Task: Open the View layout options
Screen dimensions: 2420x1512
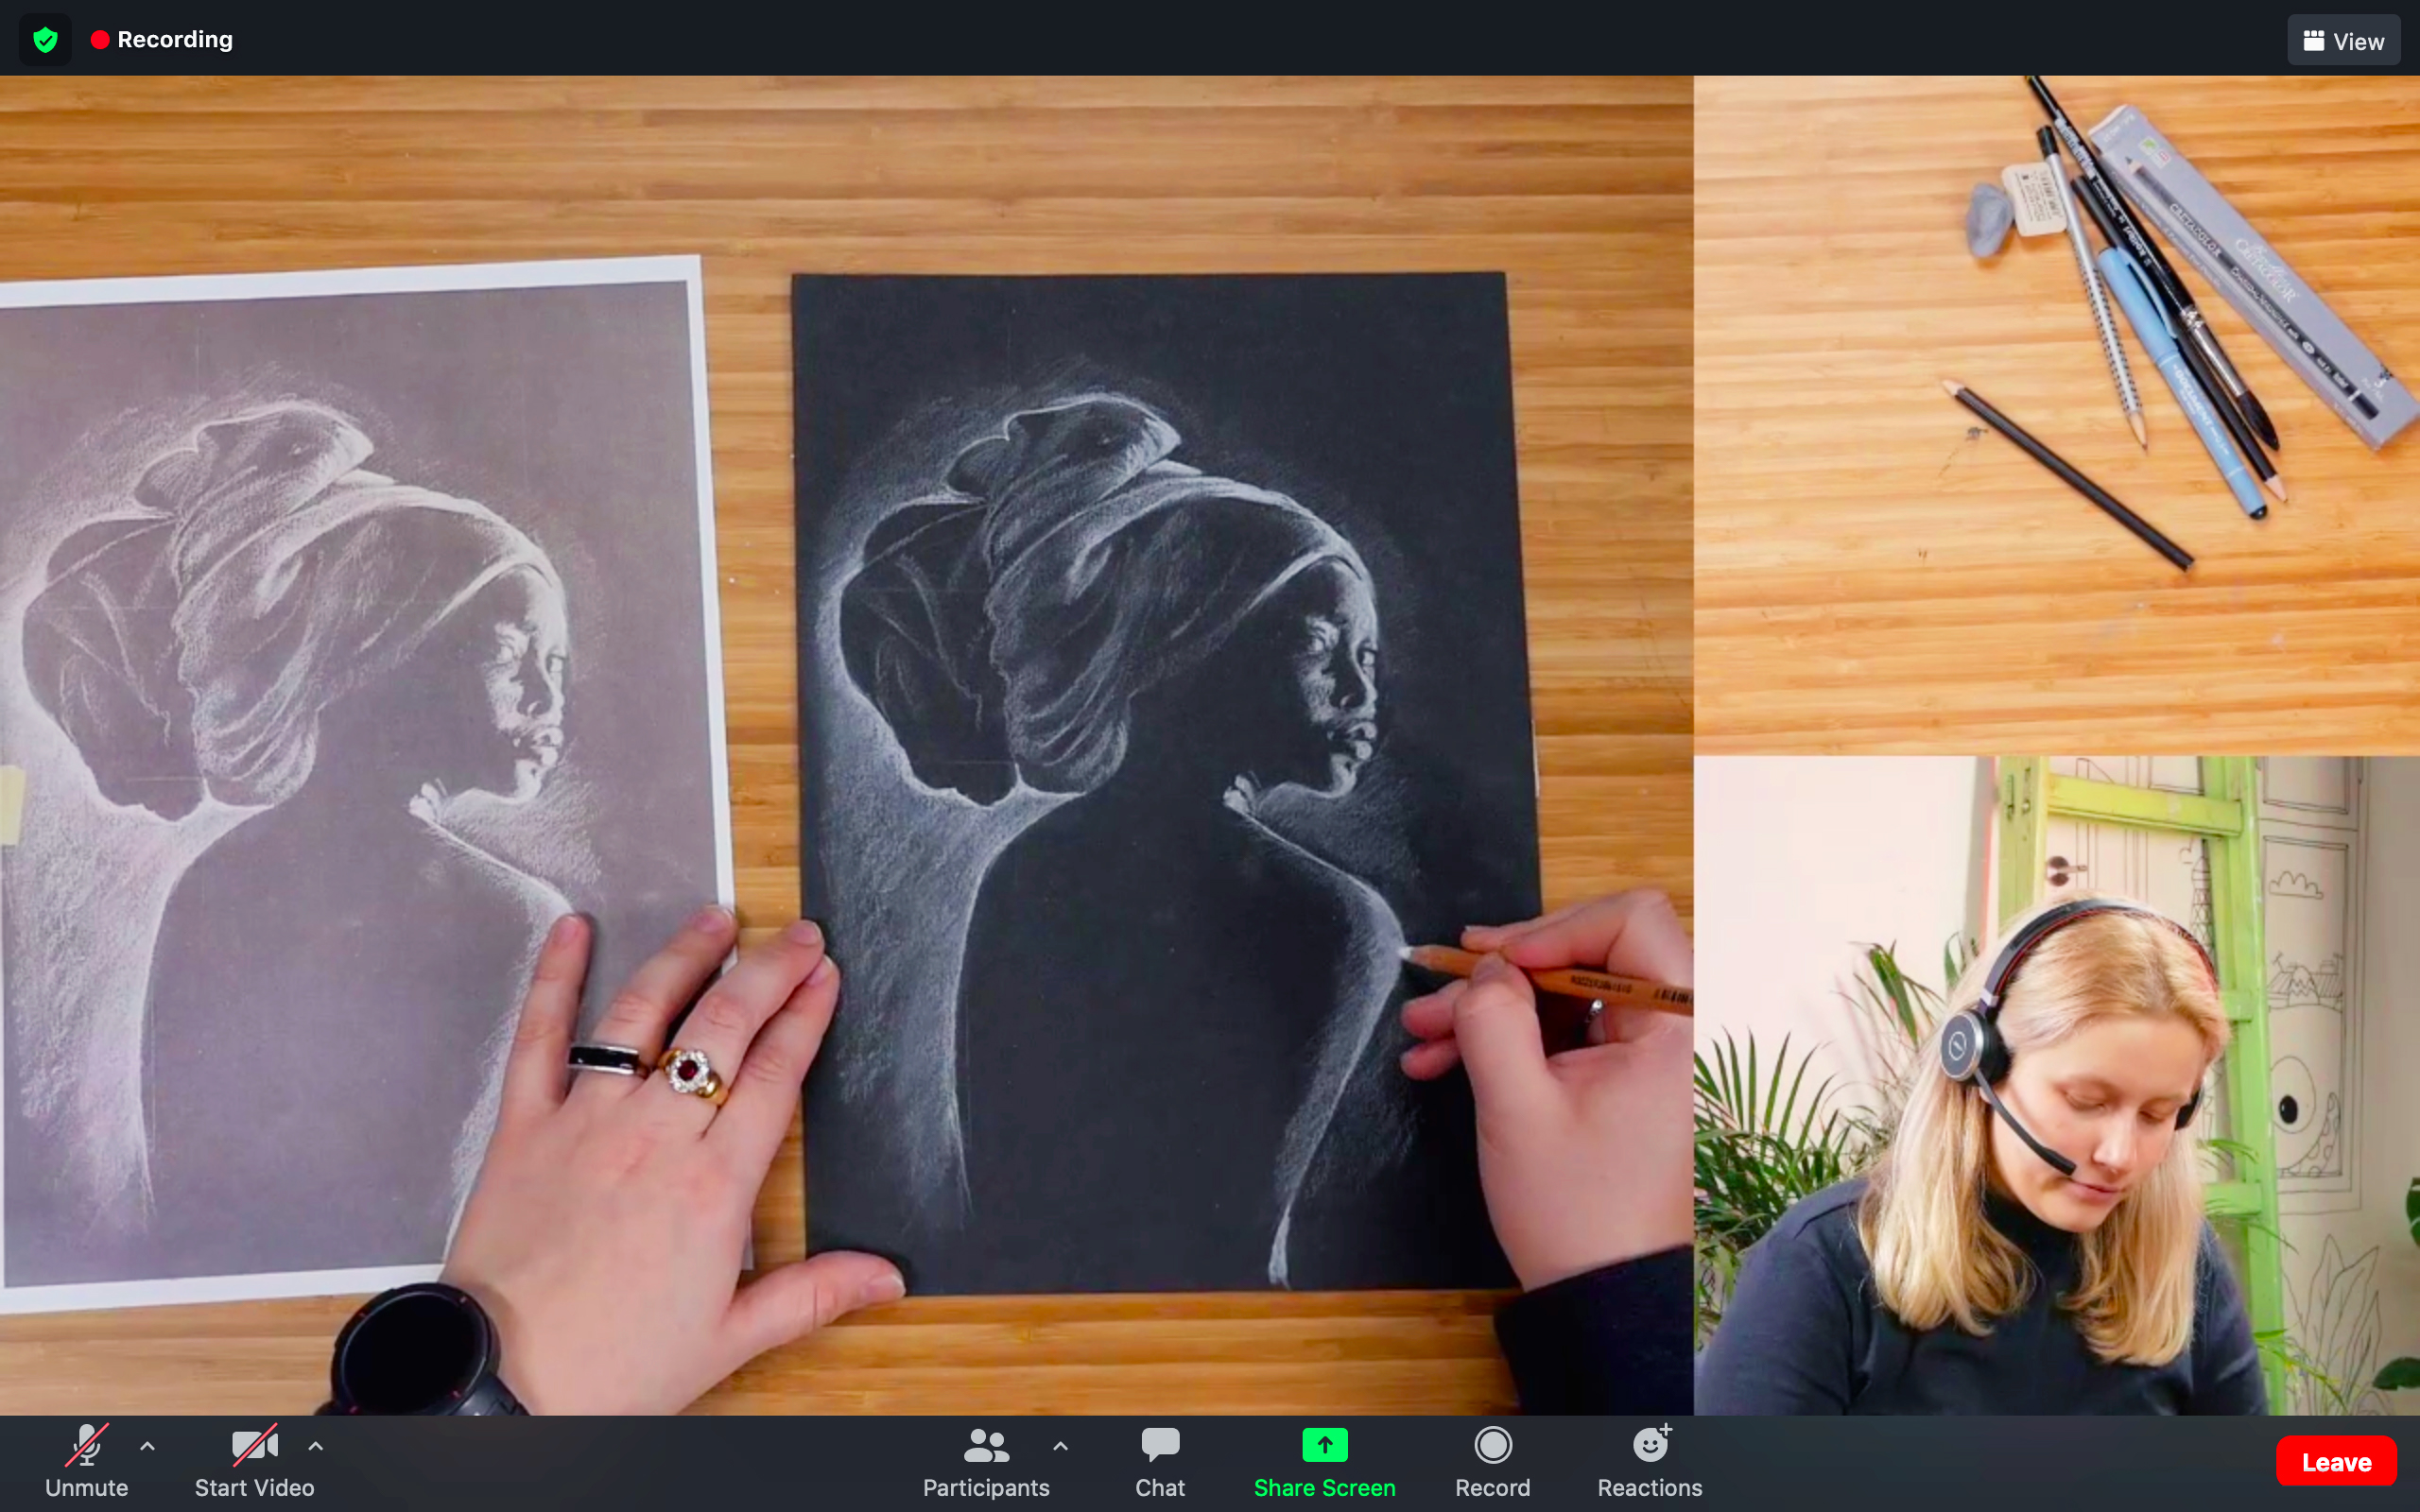Action: (x=2343, y=41)
